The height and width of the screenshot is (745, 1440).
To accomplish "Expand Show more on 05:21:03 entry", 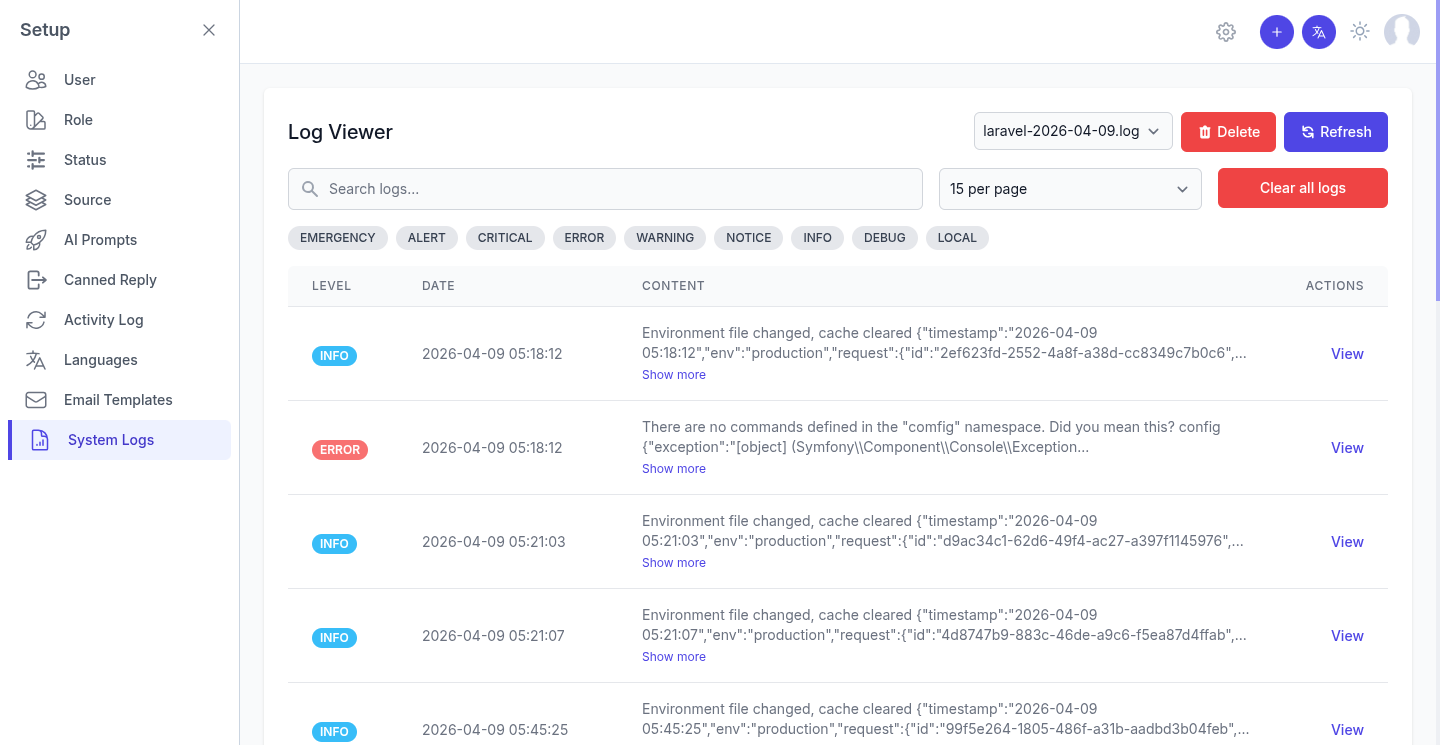I will pyautogui.click(x=674, y=563).
